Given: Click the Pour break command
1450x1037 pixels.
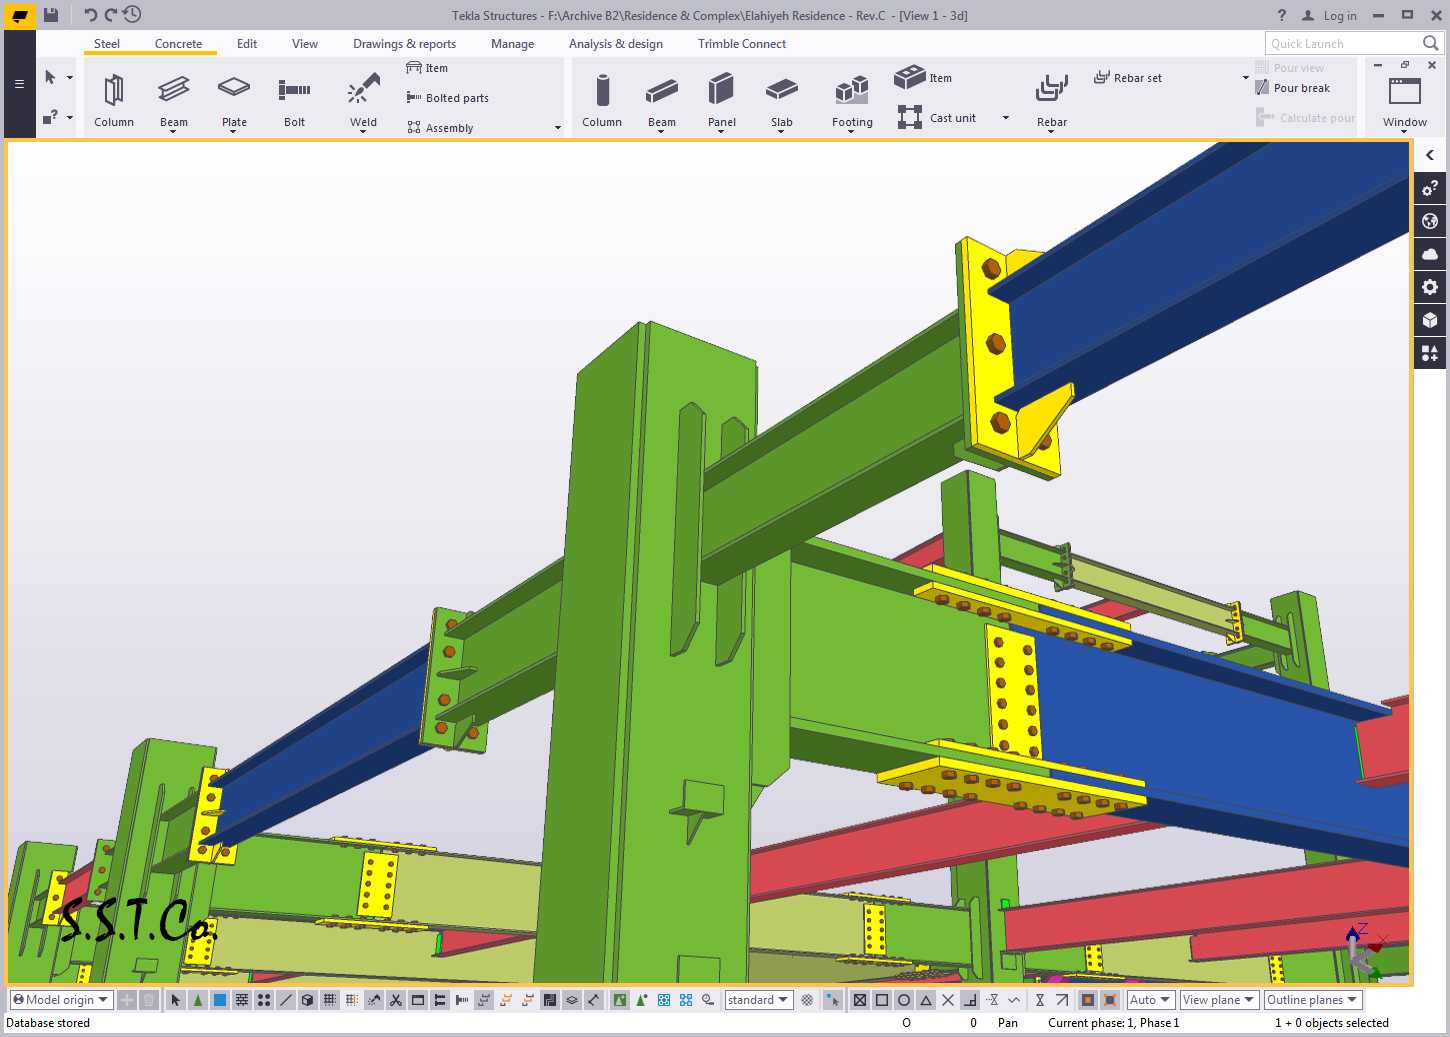Looking at the screenshot, I should pyautogui.click(x=1292, y=88).
